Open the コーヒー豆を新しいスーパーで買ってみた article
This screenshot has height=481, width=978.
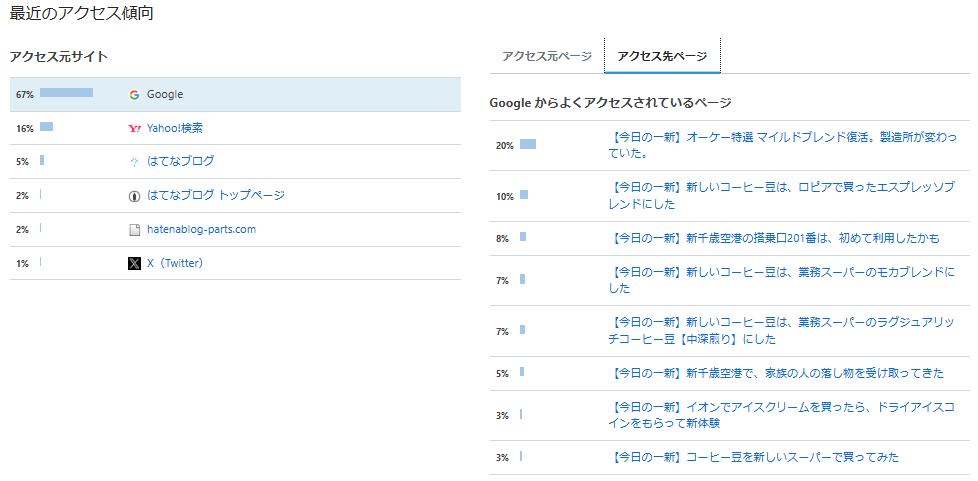click(x=753, y=457)
